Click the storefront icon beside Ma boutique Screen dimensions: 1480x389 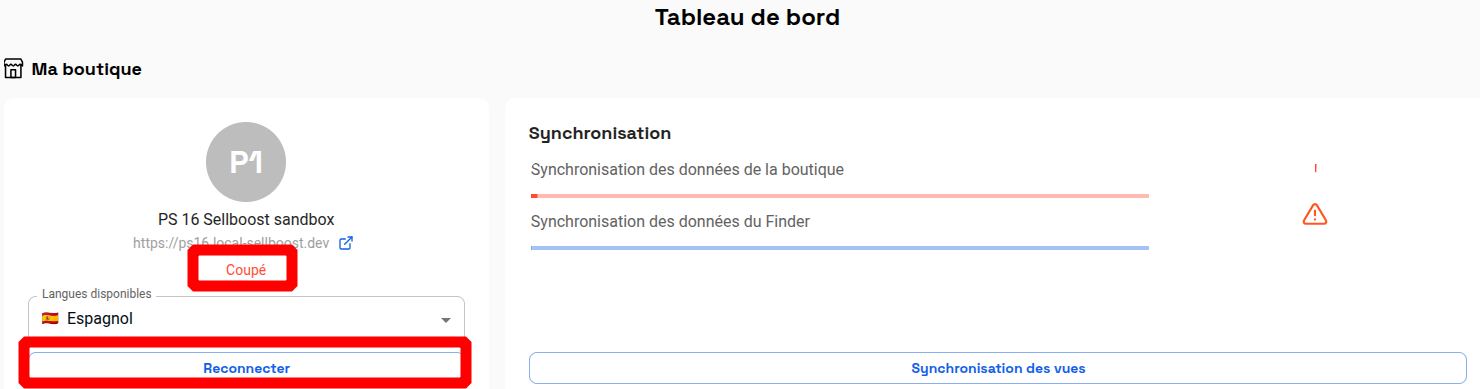click(x=14, y=69)
